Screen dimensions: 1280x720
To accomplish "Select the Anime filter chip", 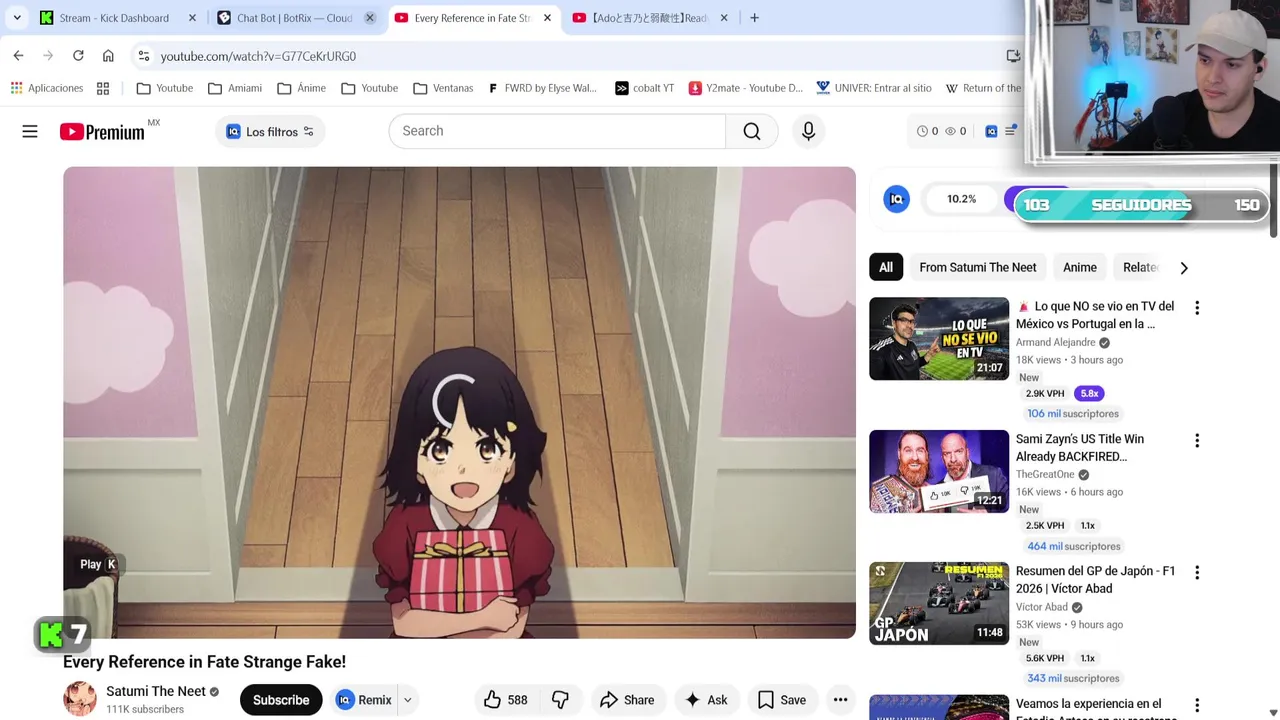I will click(x=1080, y=267).
